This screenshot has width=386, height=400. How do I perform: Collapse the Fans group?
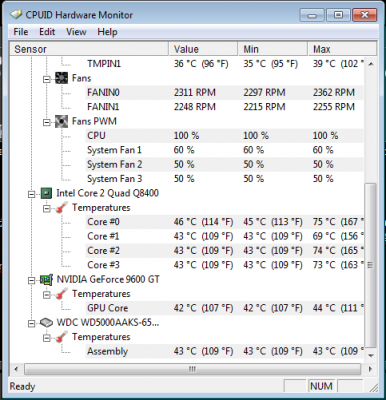point(47,79)
